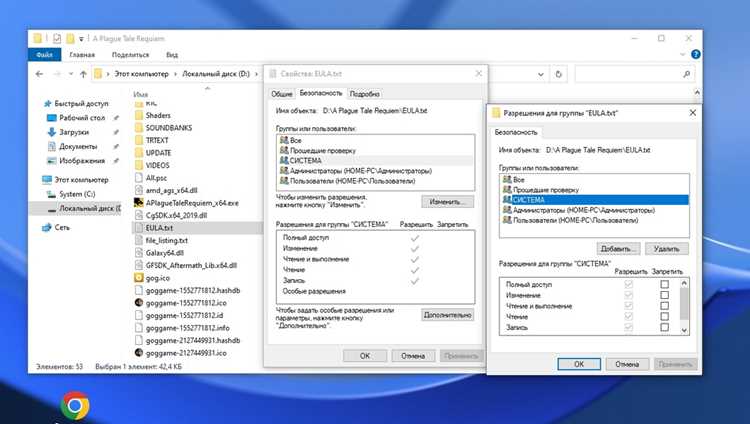
Task: Click the Имя column header
Action: point(141,94)
